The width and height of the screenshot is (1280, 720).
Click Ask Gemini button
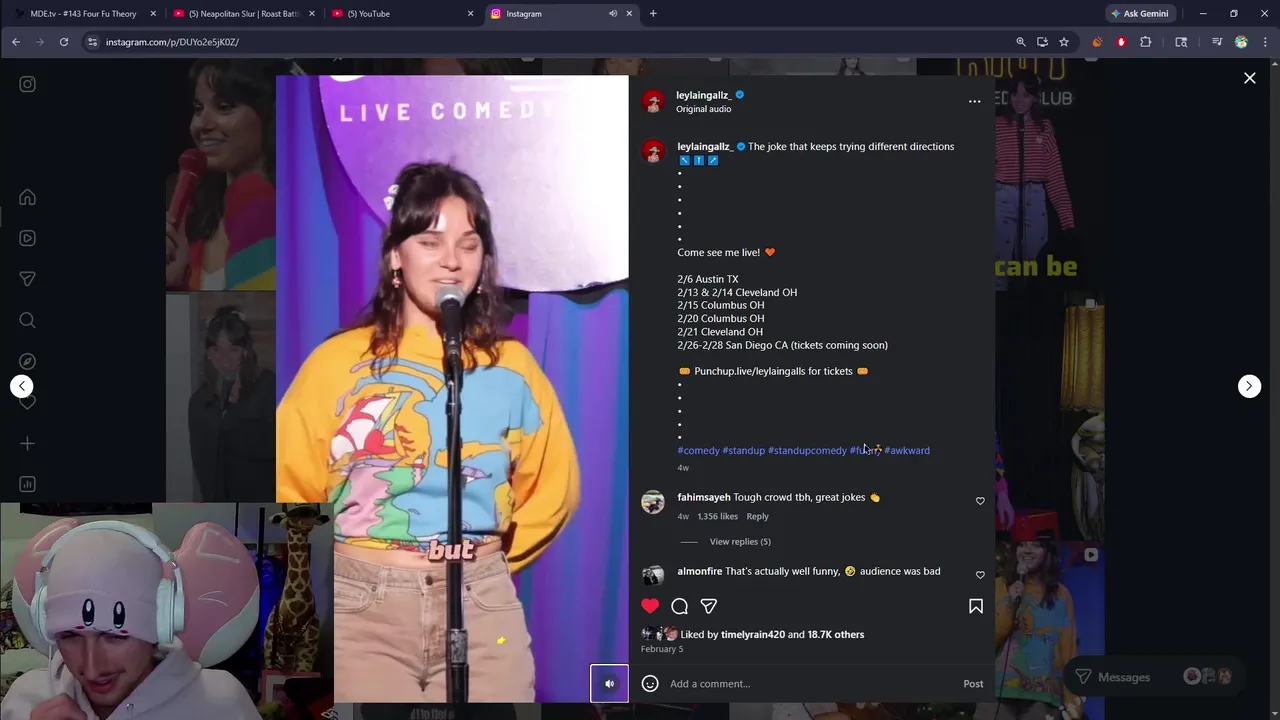click(x=1139, y=14)
